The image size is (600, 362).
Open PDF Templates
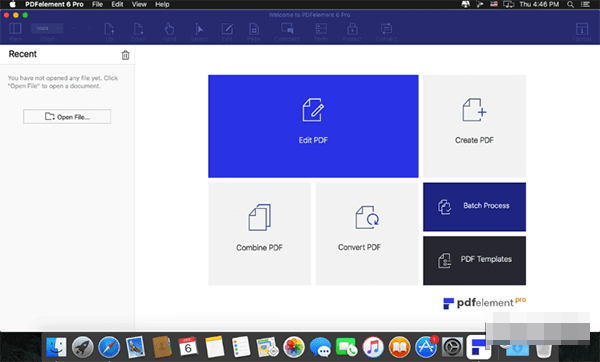474,261
